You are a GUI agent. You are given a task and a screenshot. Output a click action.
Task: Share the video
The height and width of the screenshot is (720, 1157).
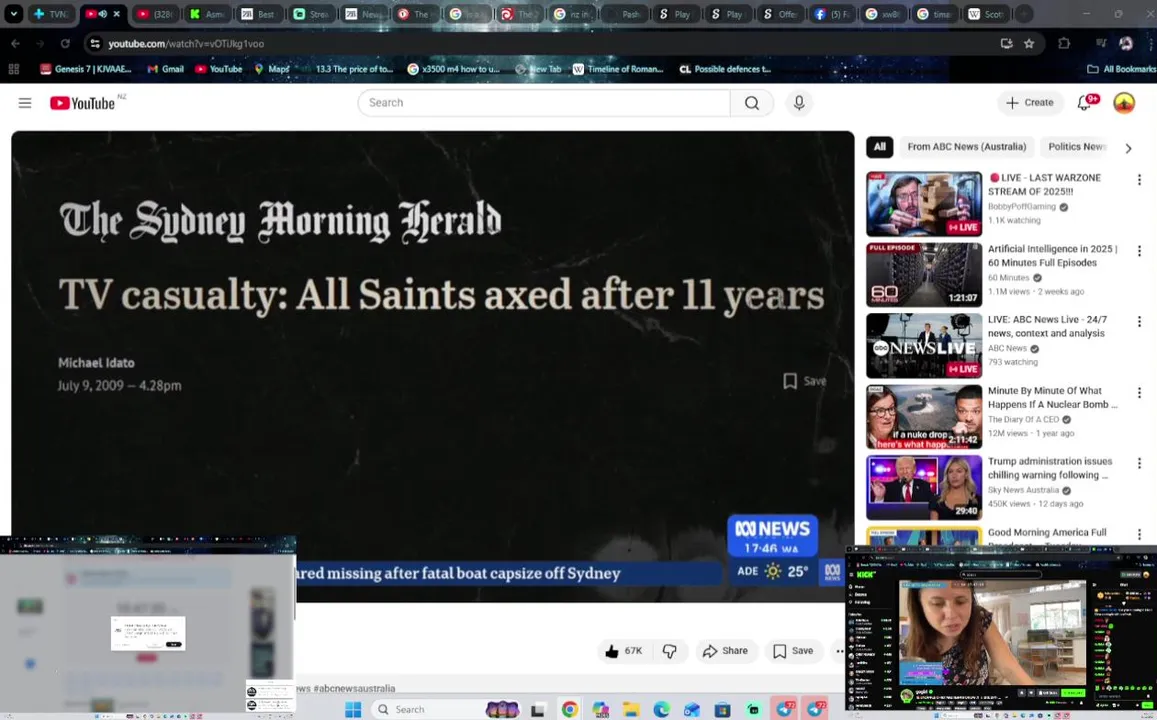725,651
